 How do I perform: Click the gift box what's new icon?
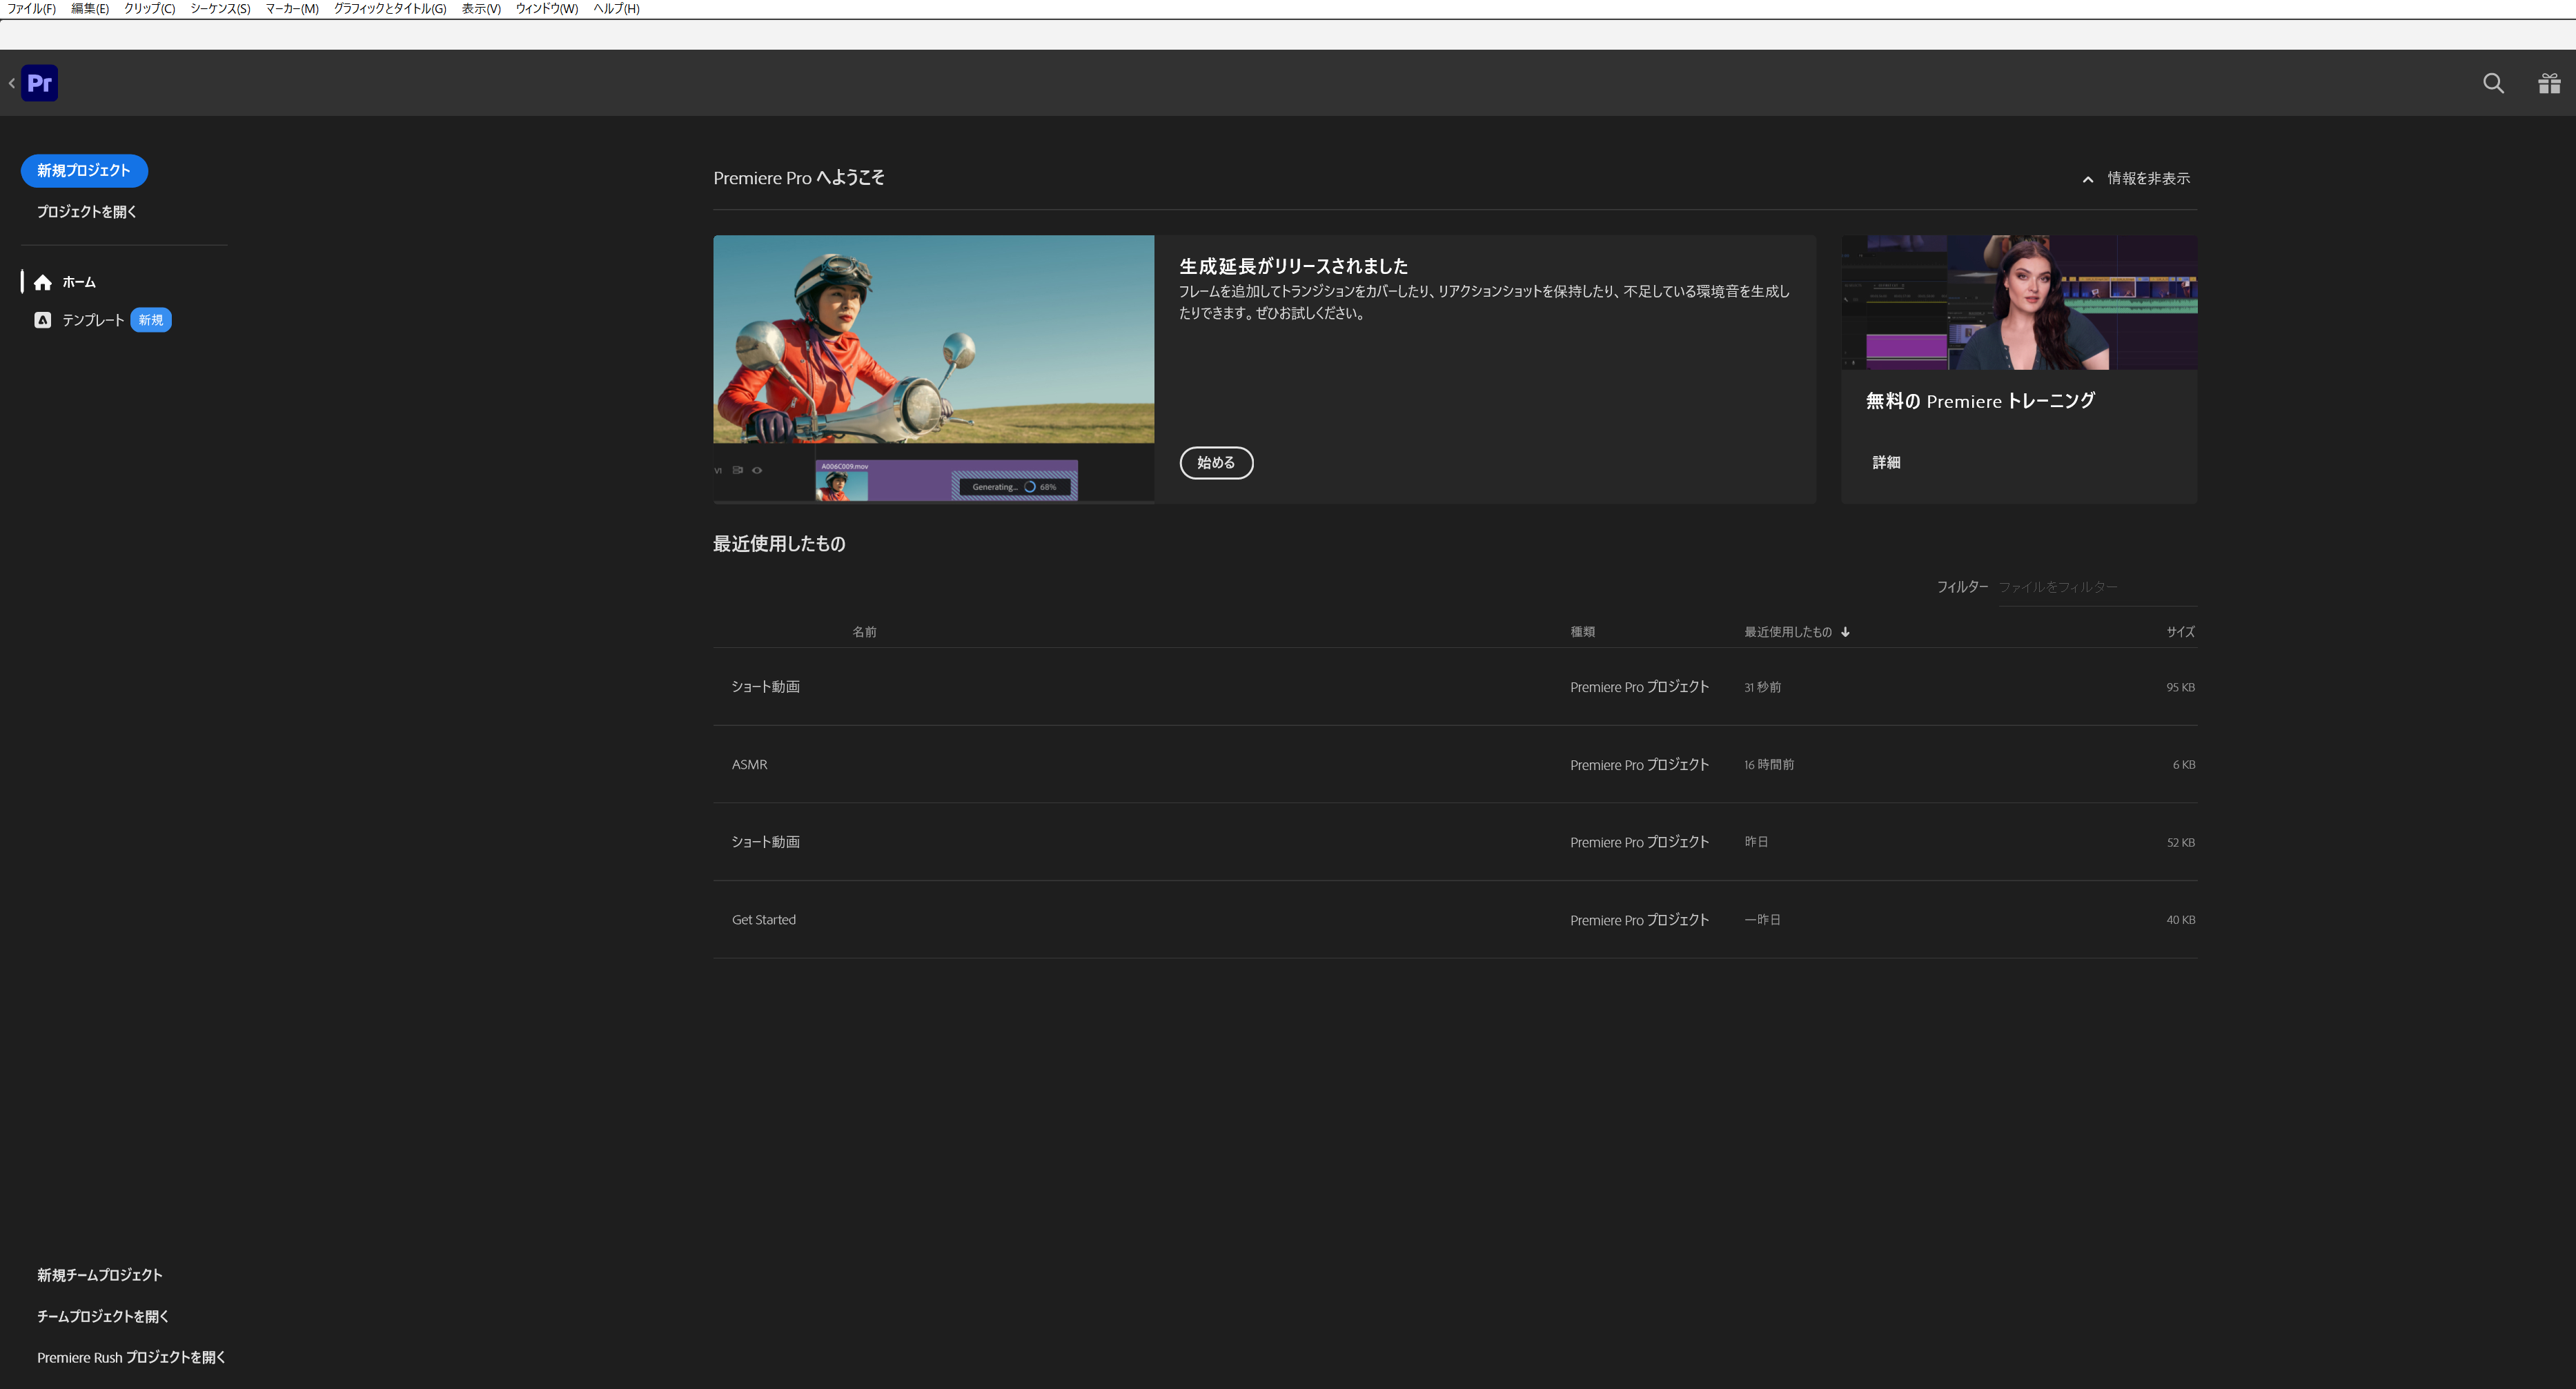point(2549,83)
